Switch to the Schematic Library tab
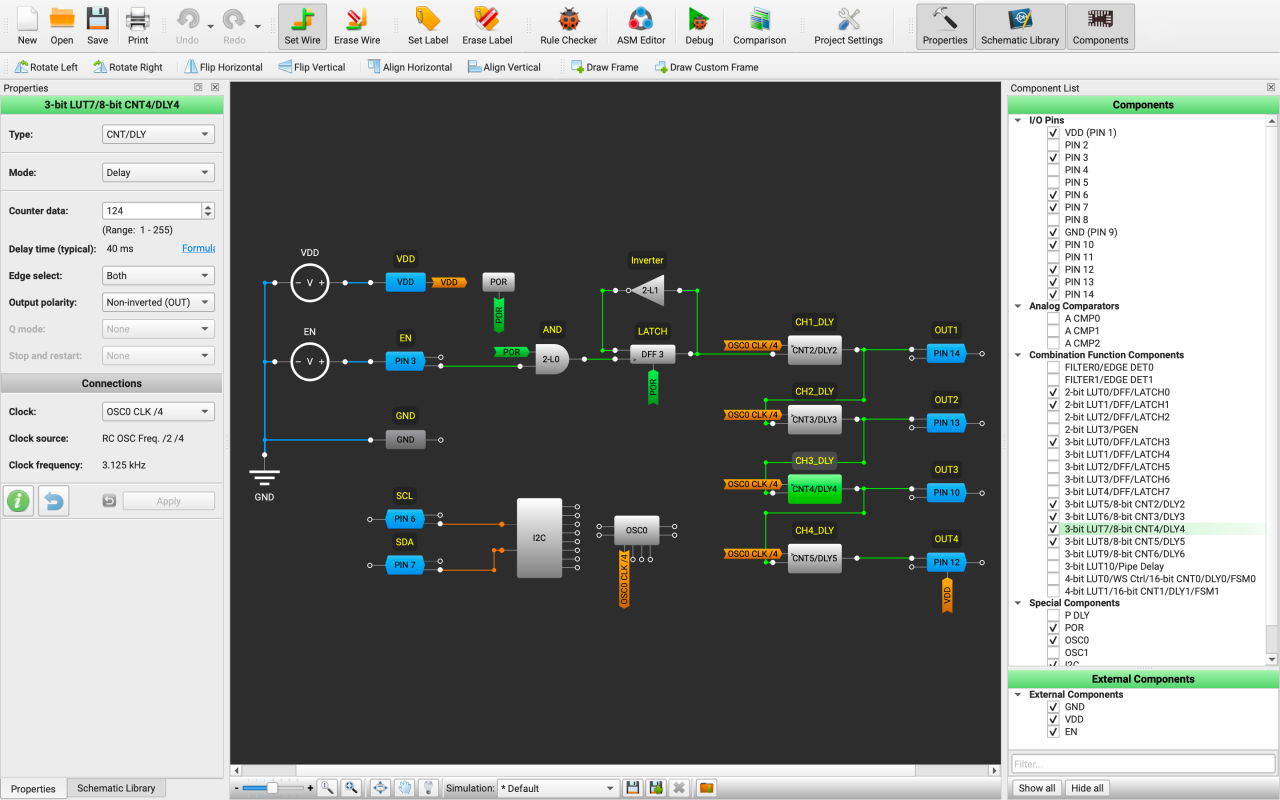 pyautogui.click(x=116, y=788)
